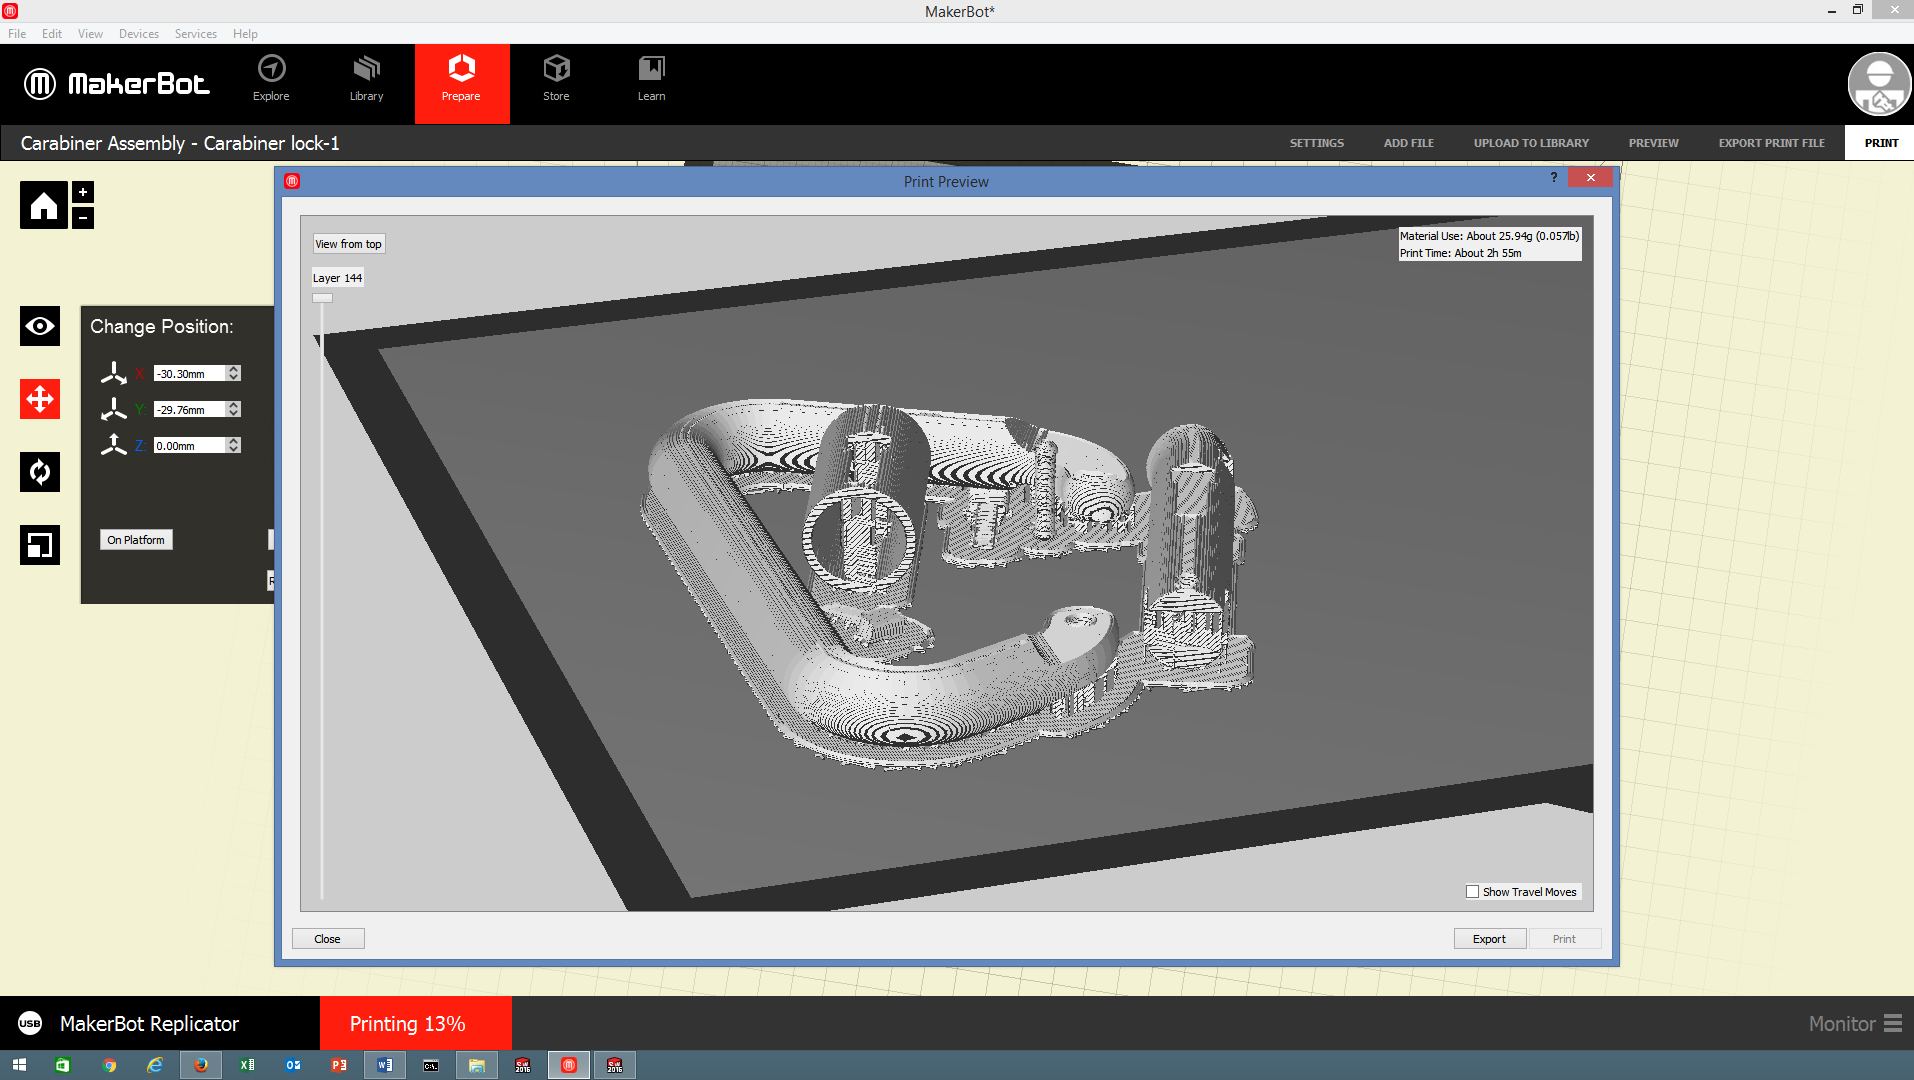Open the Services menu

click(196, 33)
